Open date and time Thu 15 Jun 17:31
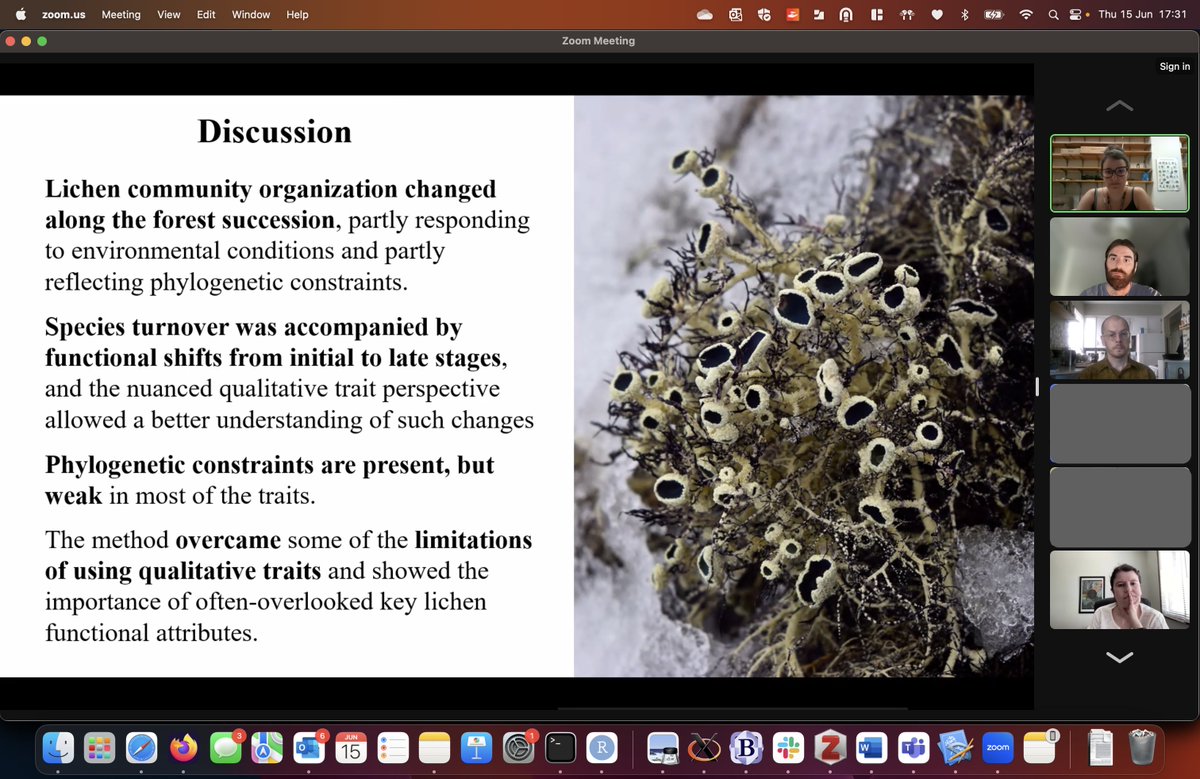The width and height of the screenshot is (1200, 779). [x=1142, y=15]
